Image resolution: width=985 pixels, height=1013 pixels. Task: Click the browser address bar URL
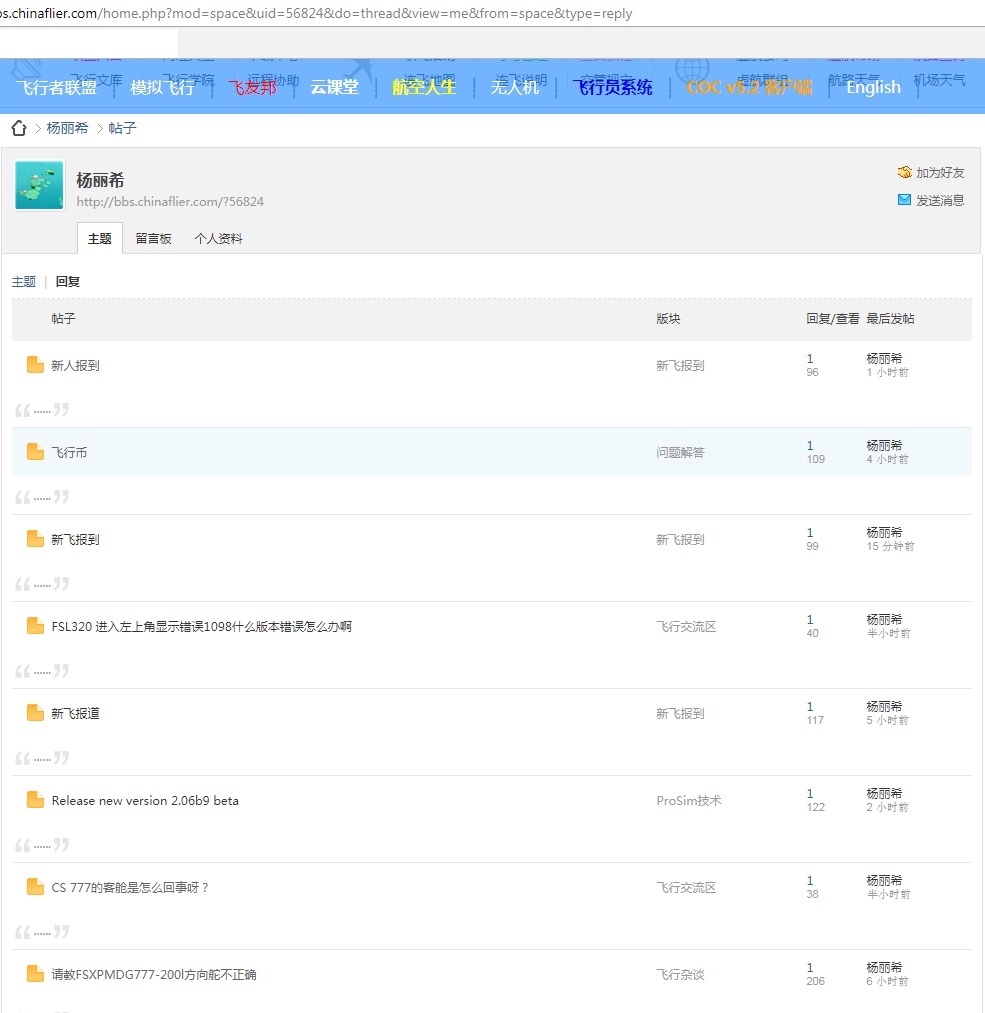click(316, 13)
